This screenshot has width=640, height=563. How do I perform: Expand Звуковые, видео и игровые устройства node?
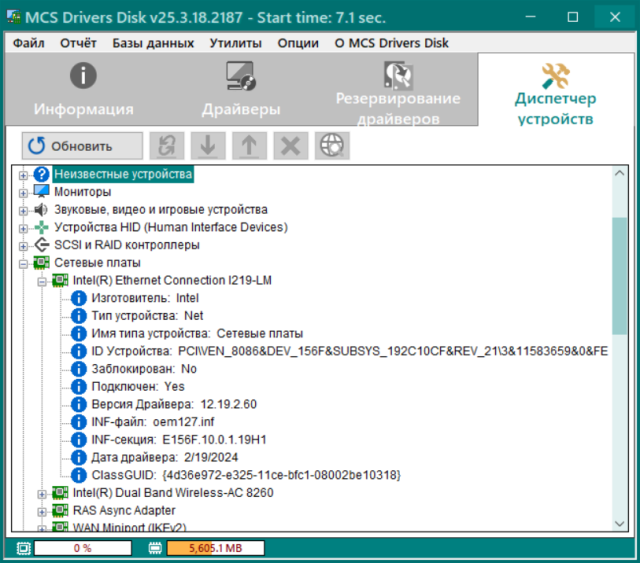point(23,210)
